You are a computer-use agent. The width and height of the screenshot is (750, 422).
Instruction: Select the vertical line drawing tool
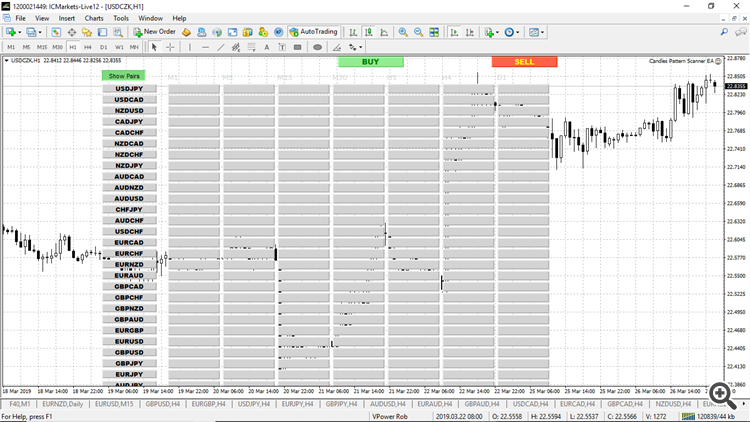pos(190,47)
